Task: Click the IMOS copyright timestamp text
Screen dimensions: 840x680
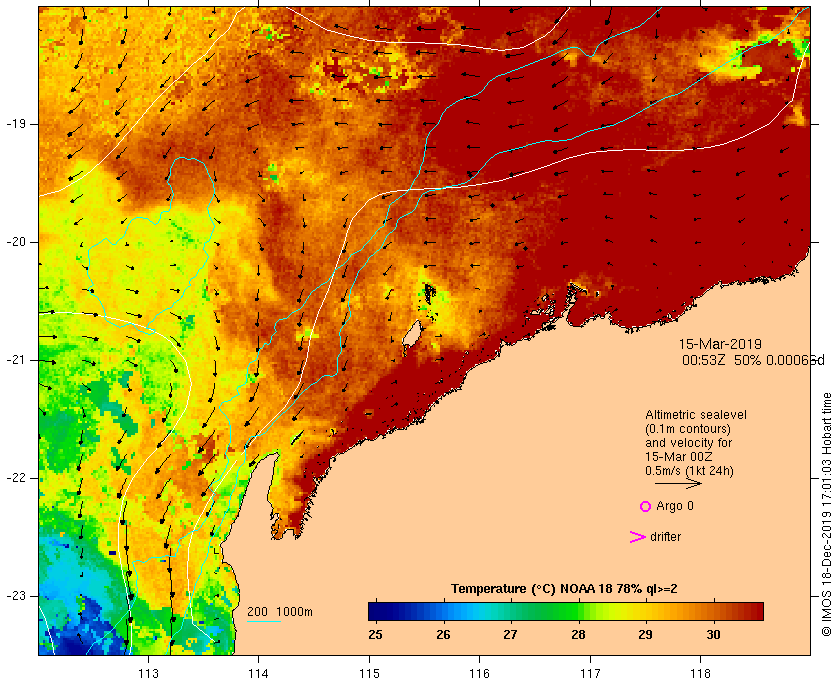Action: tap(826, 514)
